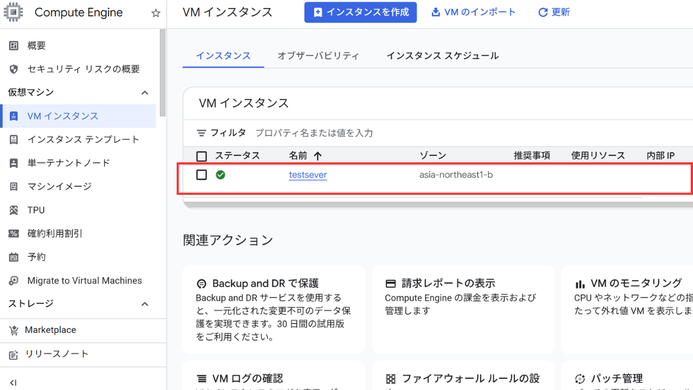
Task: Click the 概要 dashboard icon in sidebar
Action: [x=14, y=46]
